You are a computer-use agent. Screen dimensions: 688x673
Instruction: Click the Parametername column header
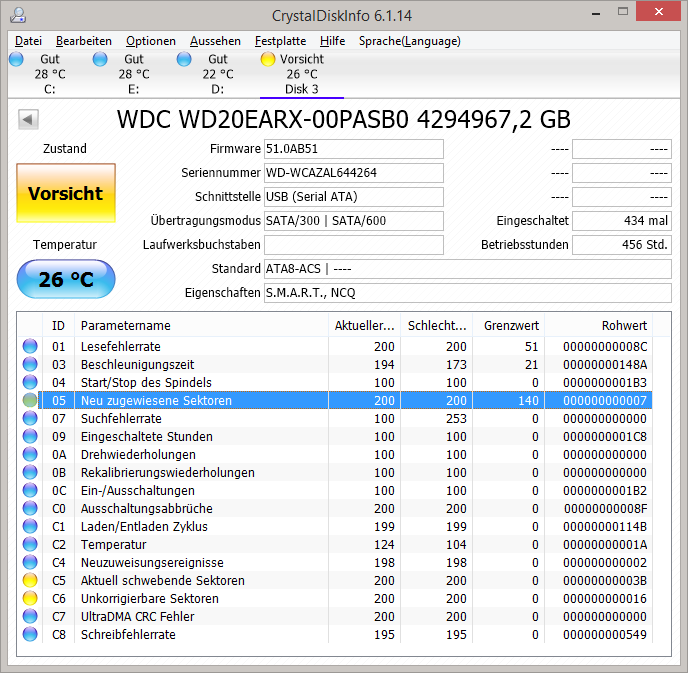(201, 326)
